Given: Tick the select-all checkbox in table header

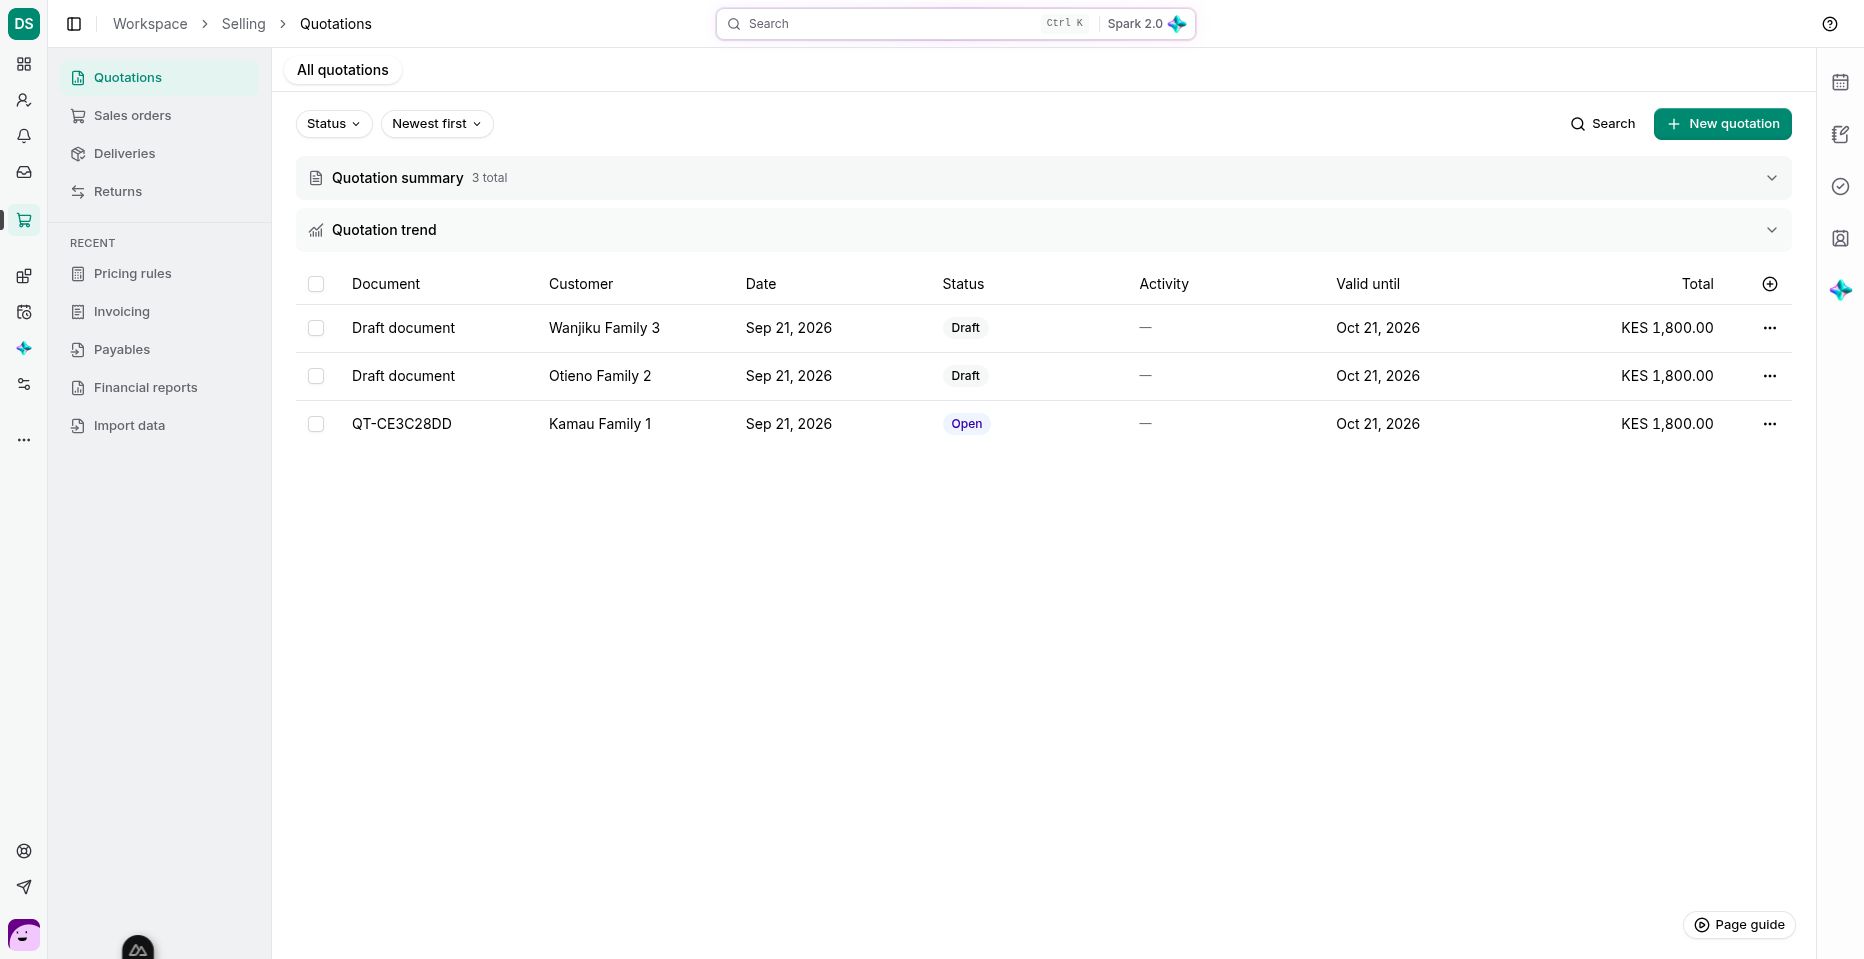Looking at the screenshot, I should [316, 284].
